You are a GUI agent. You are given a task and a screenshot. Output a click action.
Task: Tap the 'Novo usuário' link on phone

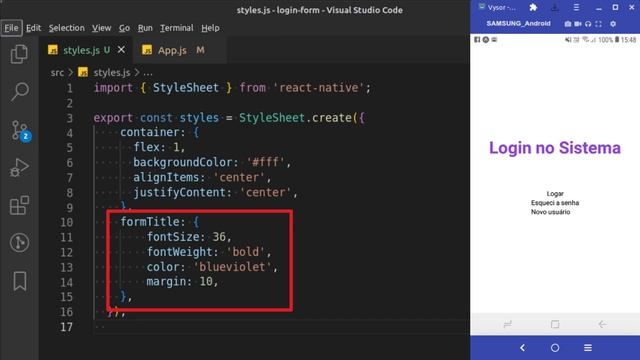tap(551, 212)
